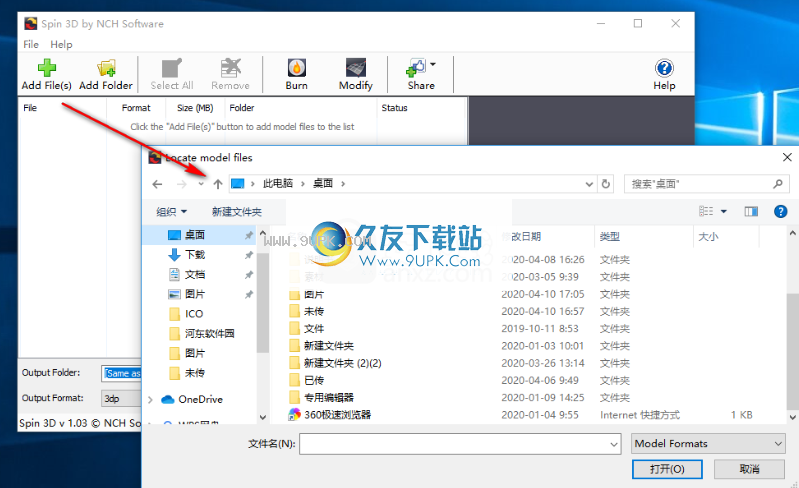Click the Status column header

point(394,107)
